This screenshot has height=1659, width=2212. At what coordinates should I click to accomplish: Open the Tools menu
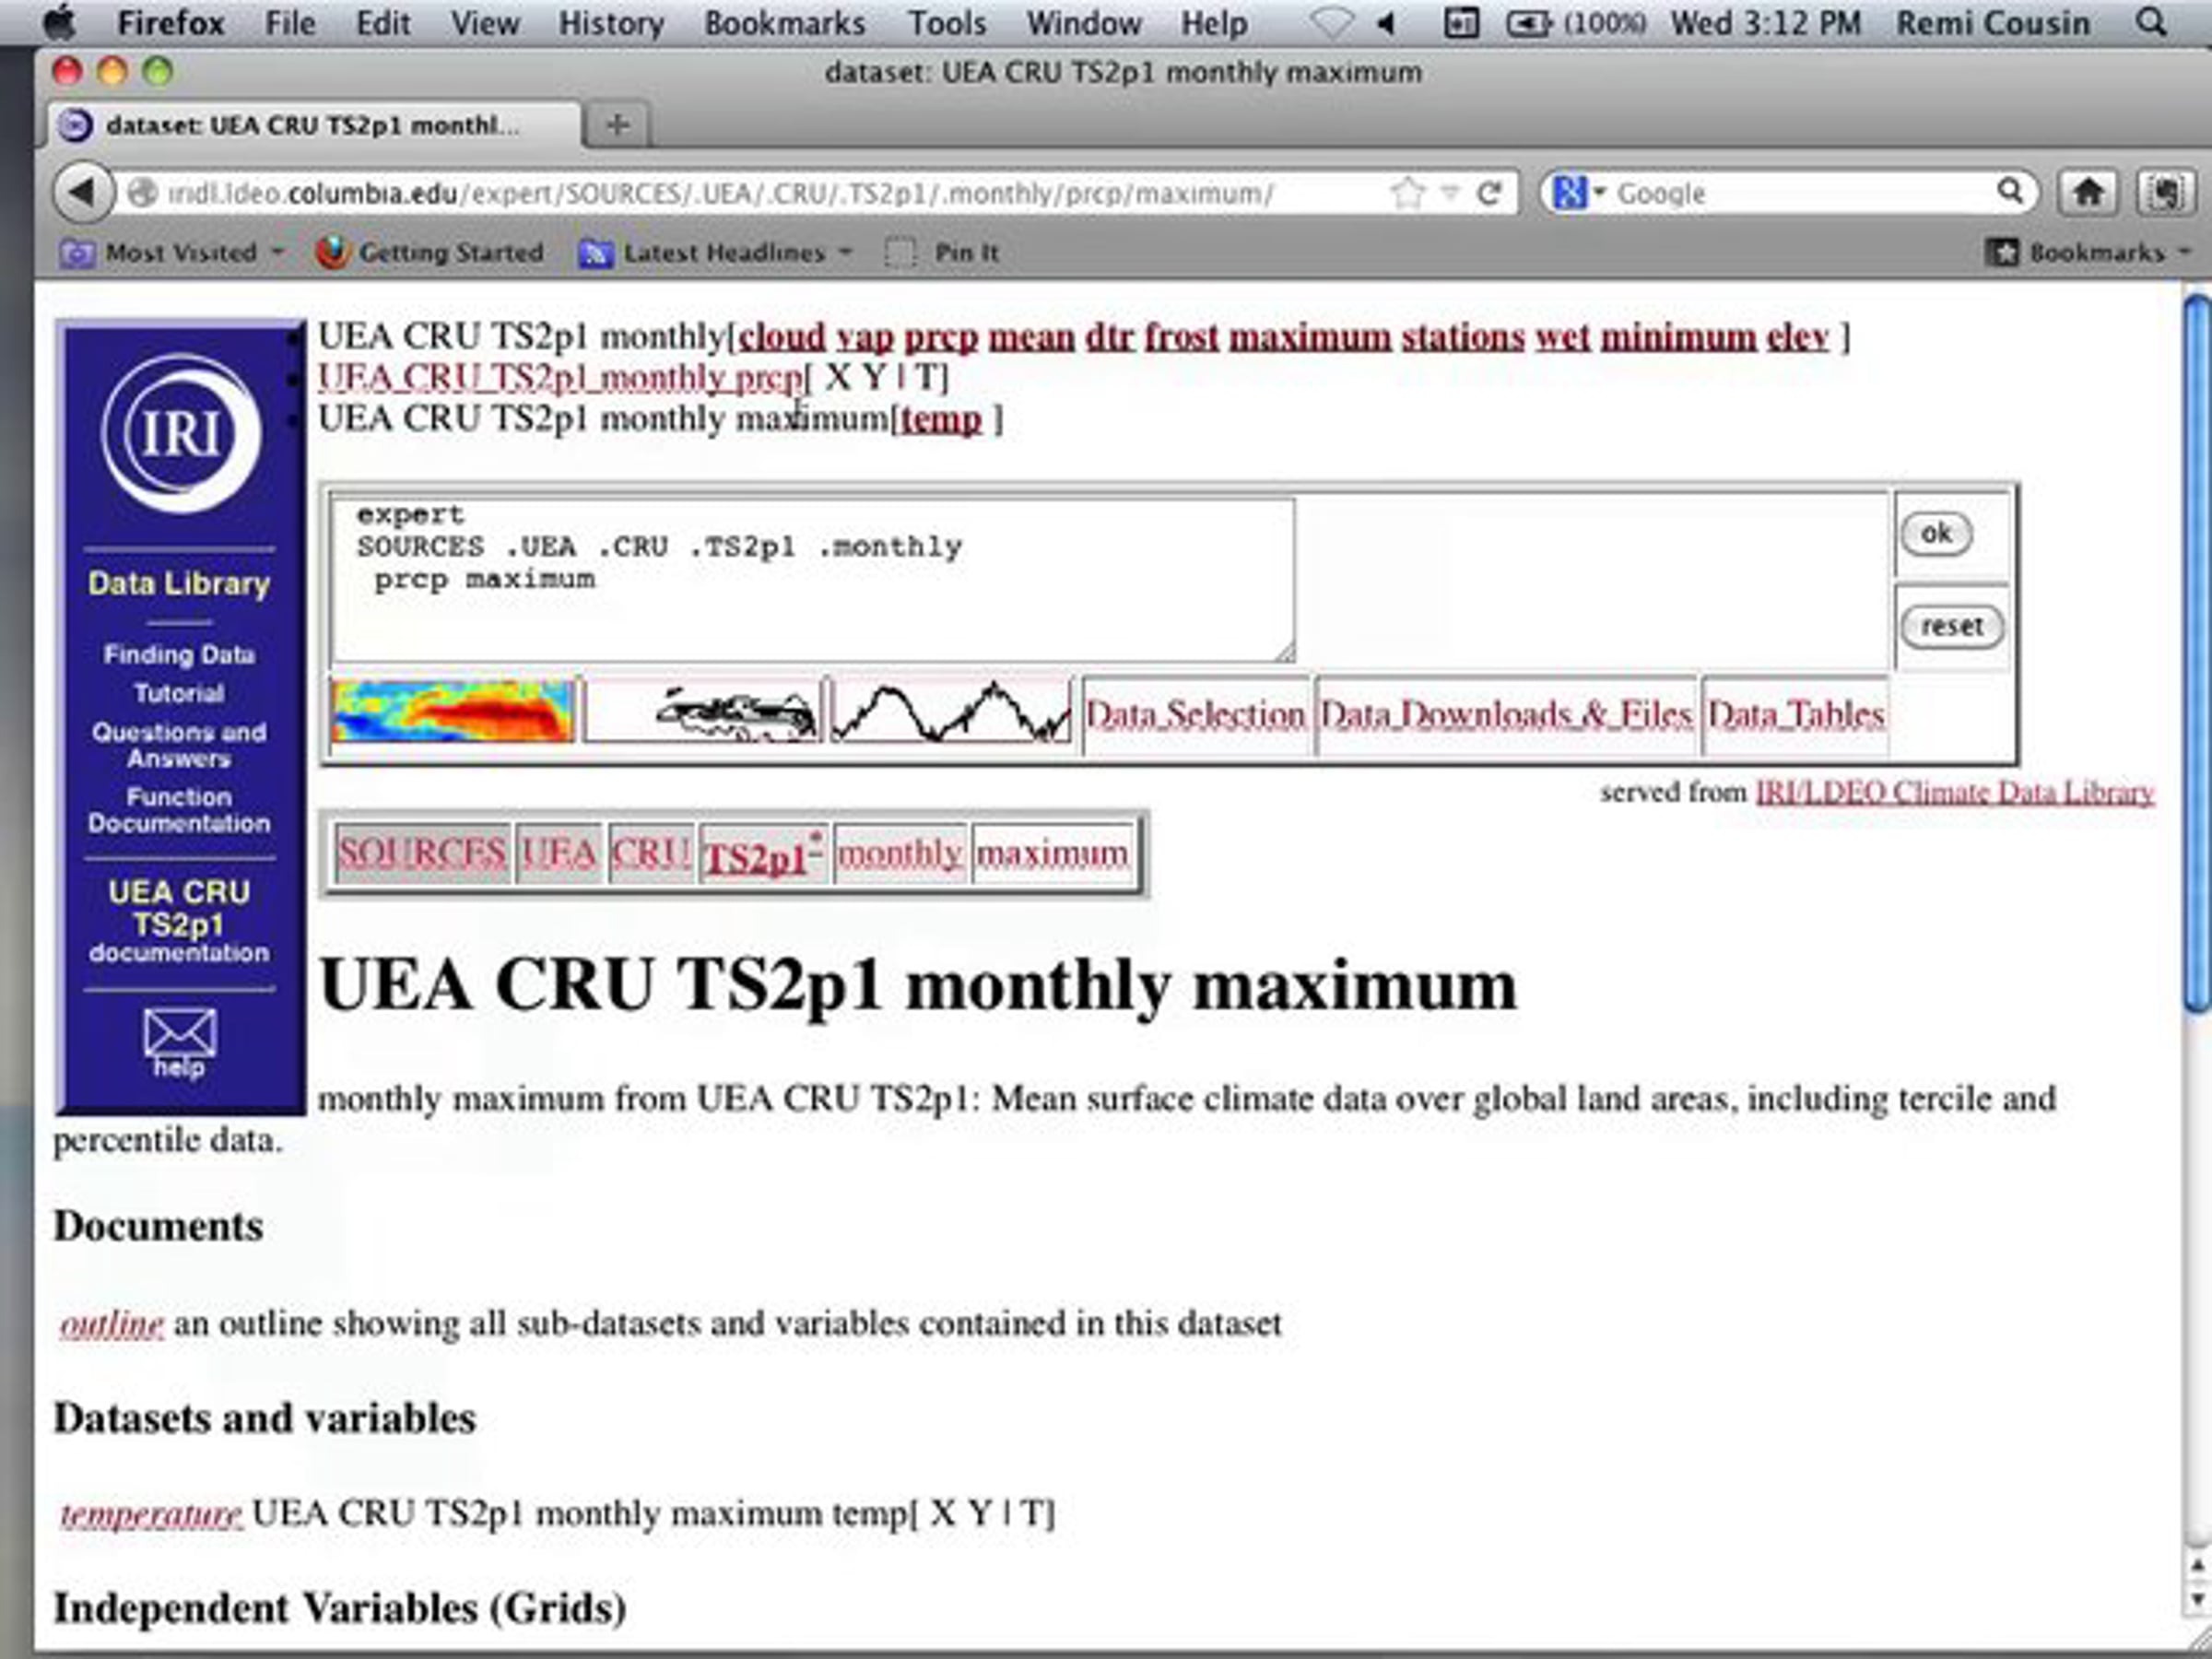(946, 23)
